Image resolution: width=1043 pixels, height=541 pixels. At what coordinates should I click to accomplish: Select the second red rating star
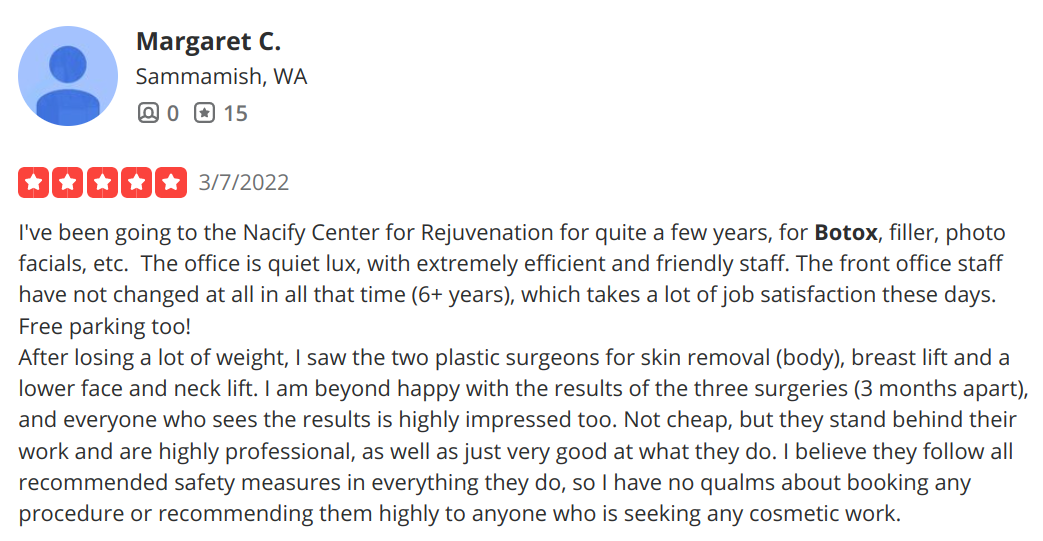tap(68, 182)
